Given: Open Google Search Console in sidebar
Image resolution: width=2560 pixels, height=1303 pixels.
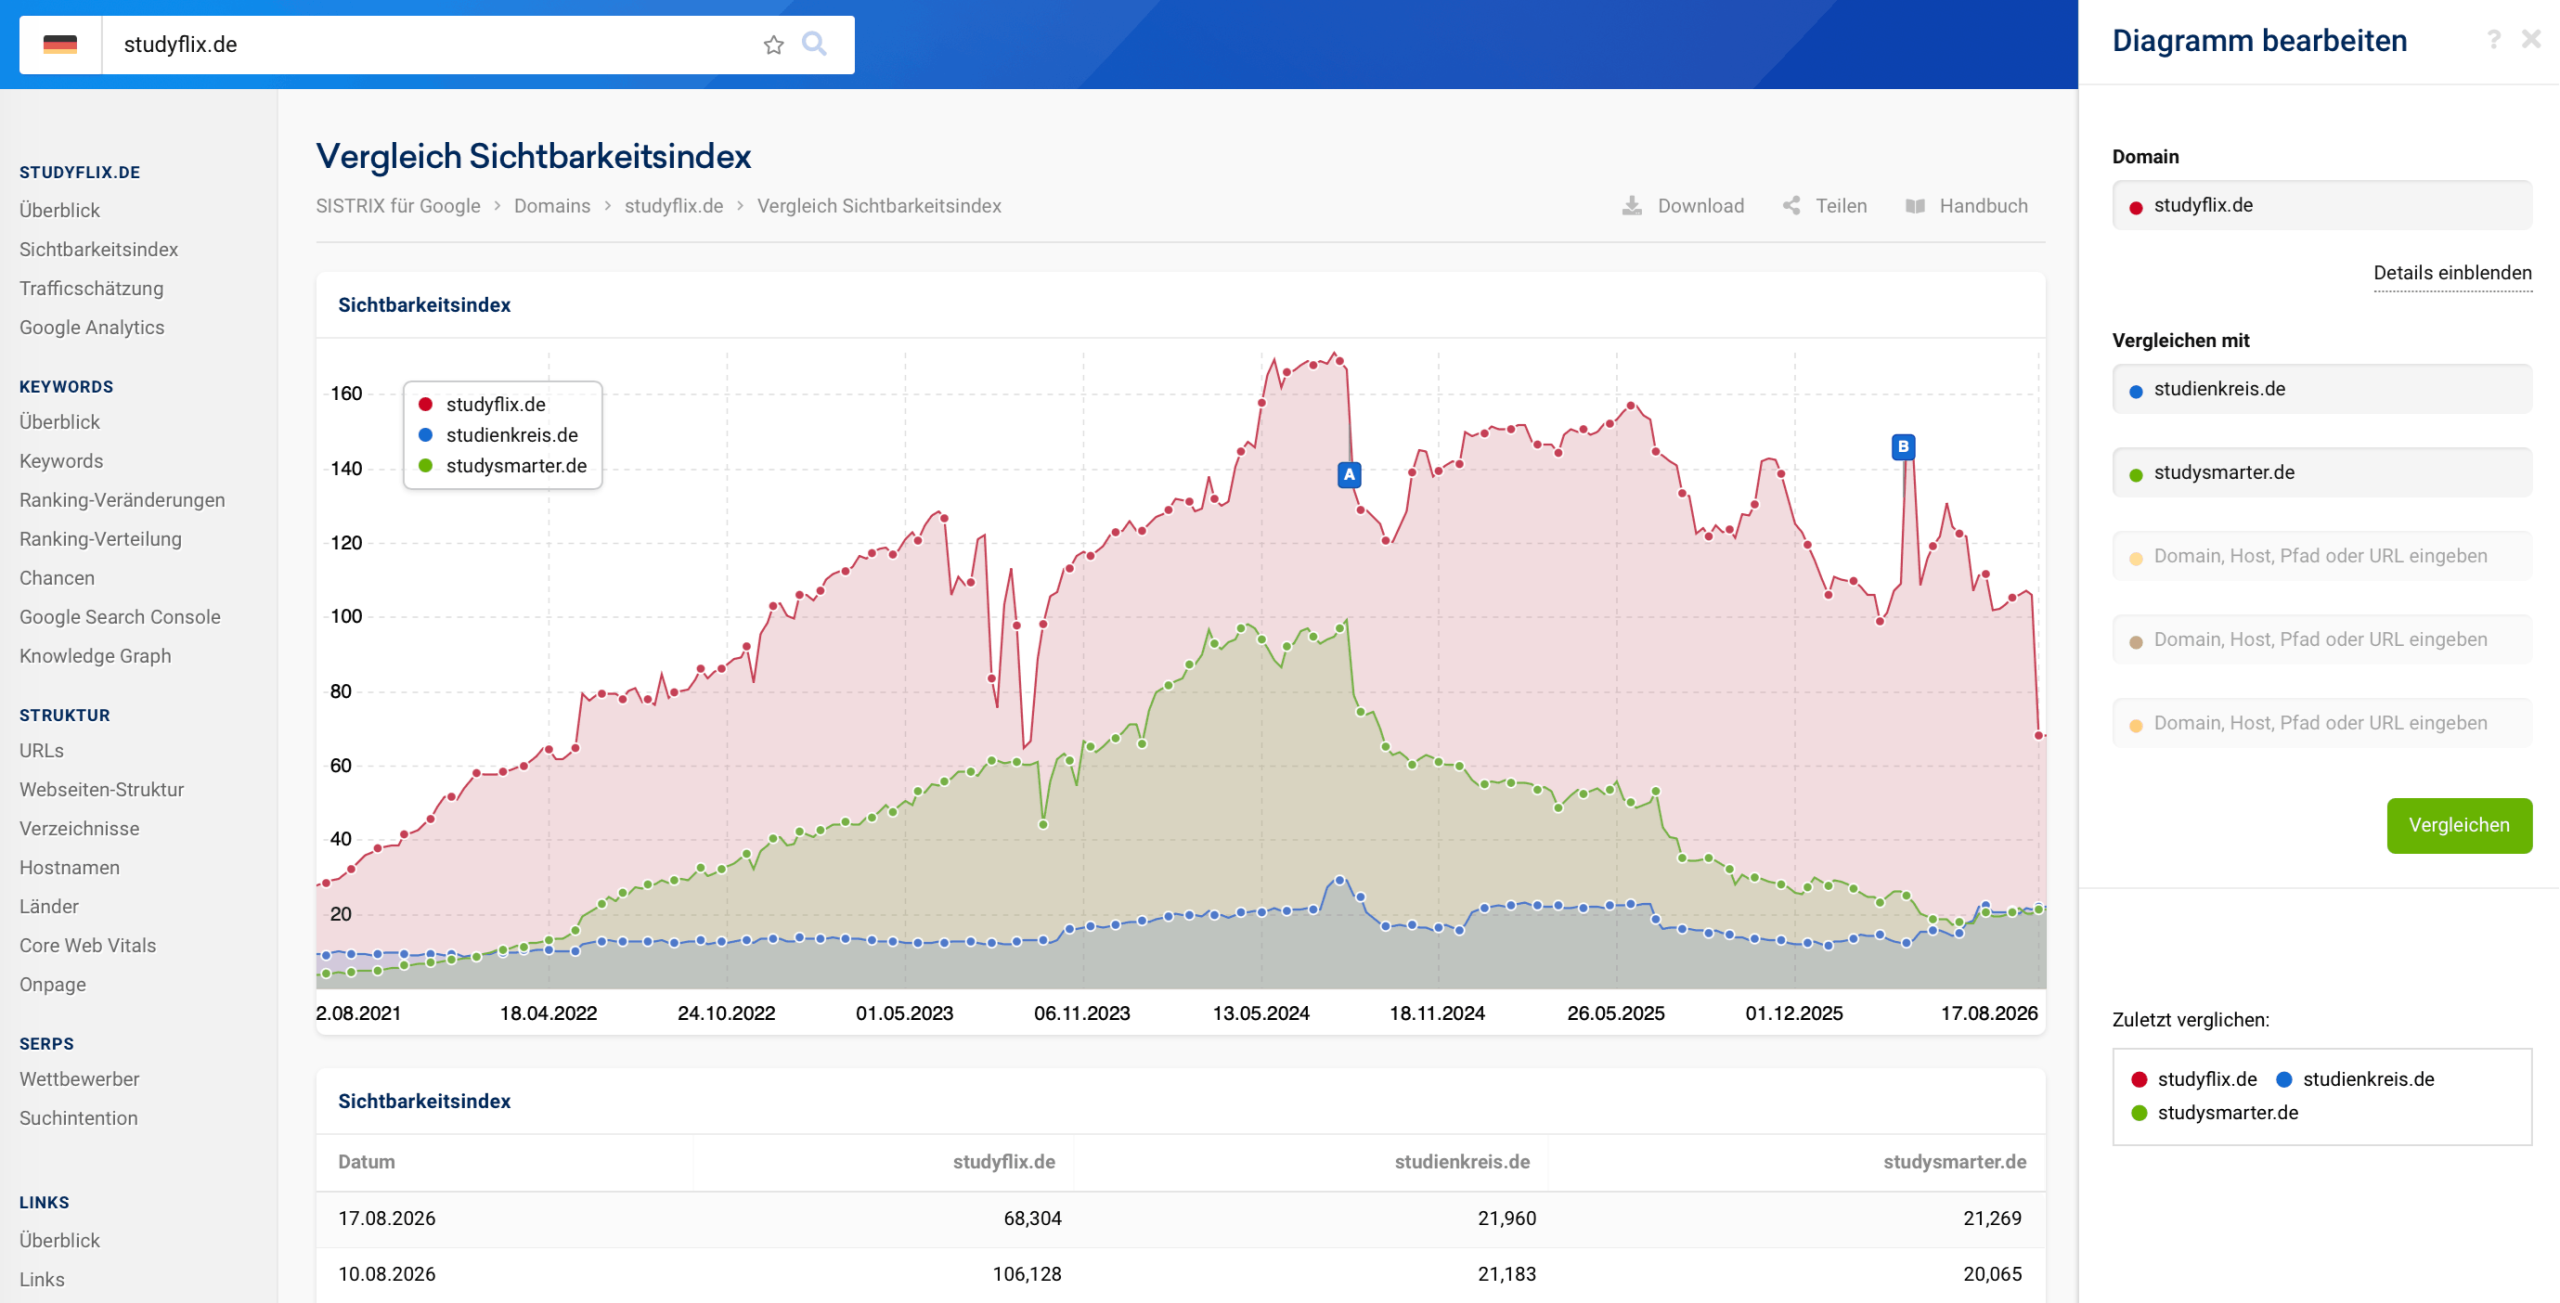Looking at the screenshot, I should [x=120, y=617].
